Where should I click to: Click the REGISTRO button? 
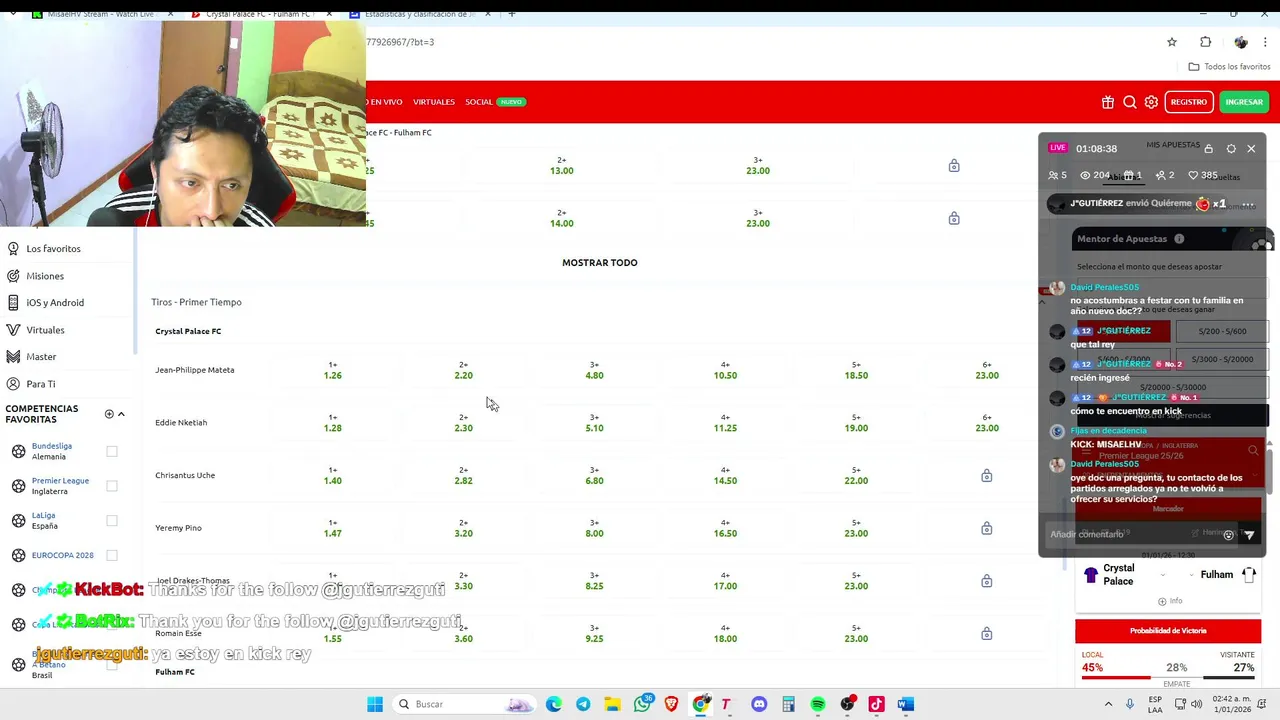tap(1189, 102)
